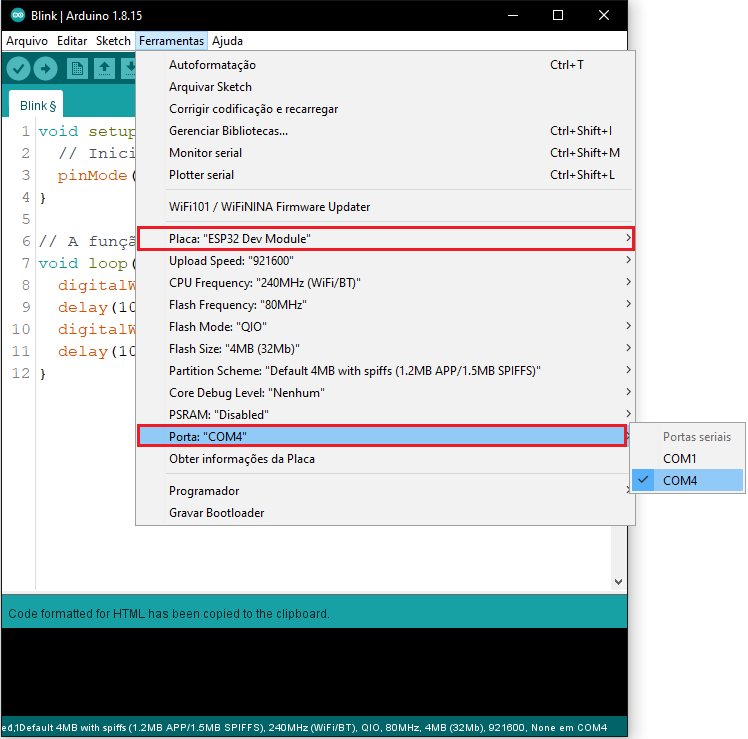Expand the CPU Frequency submenu
This screenshot has height=739, width=748.
385,282
